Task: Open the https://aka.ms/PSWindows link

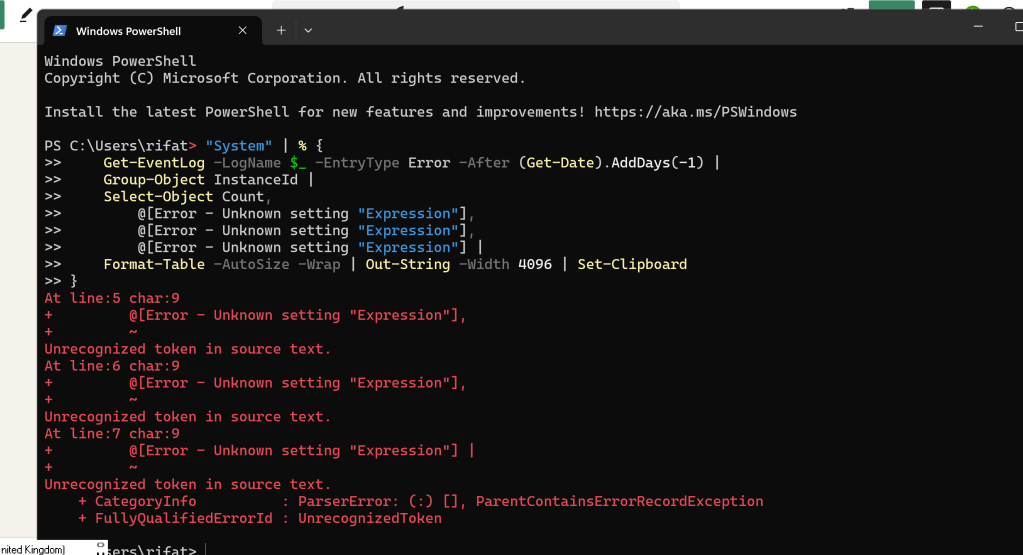Action: coord(695,112)
